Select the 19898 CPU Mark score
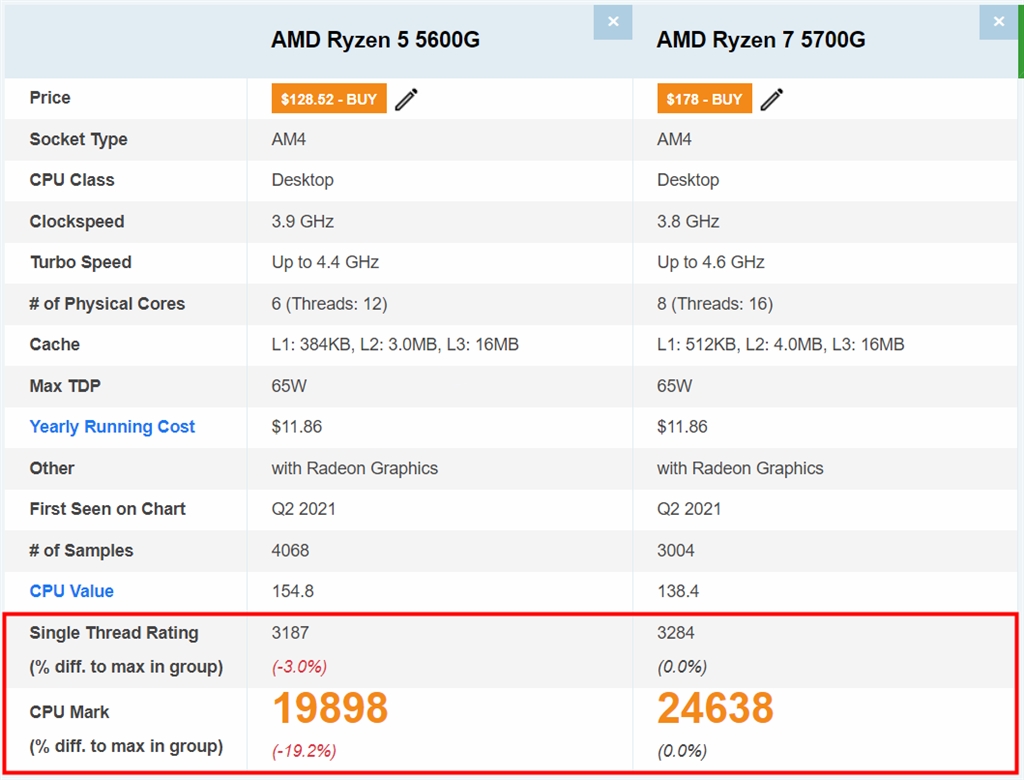Screen dimensions: 1024x780 (330, 709)
